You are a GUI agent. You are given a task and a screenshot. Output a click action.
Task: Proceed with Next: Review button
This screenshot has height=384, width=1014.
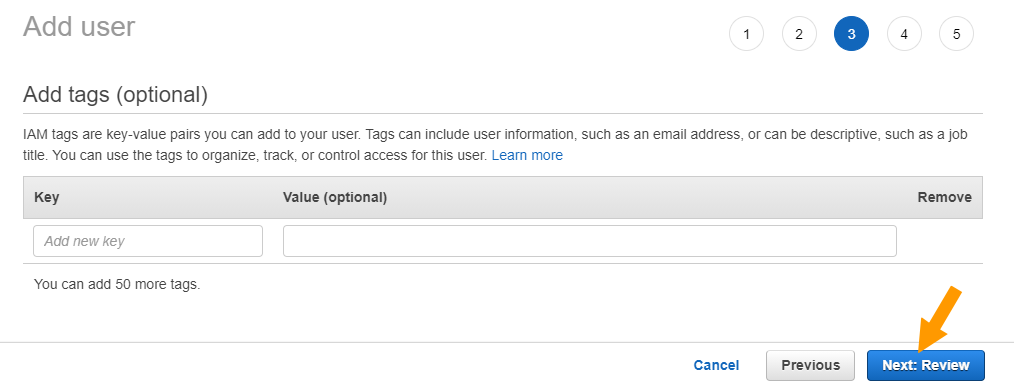(x=925, y=365)
